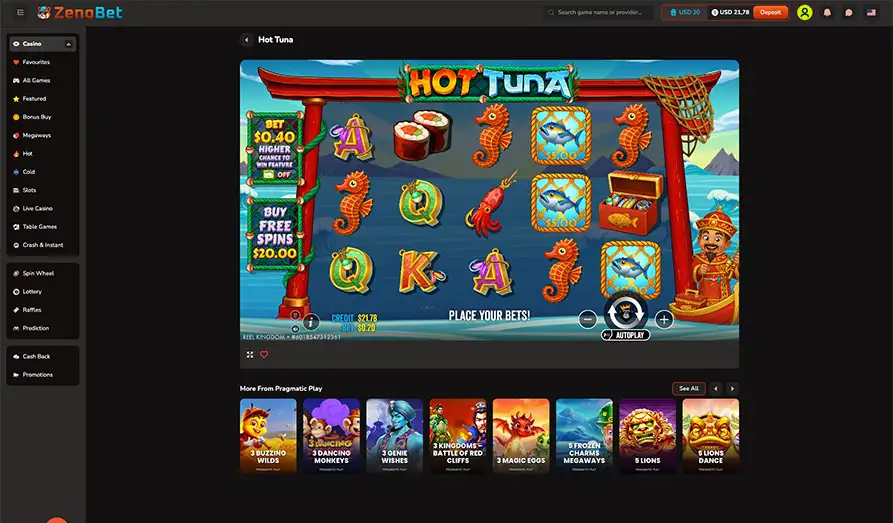The height and width of the screenshot is (523, 893).
Task: Show next games in carousel
Action: click(x=732, y=389)
